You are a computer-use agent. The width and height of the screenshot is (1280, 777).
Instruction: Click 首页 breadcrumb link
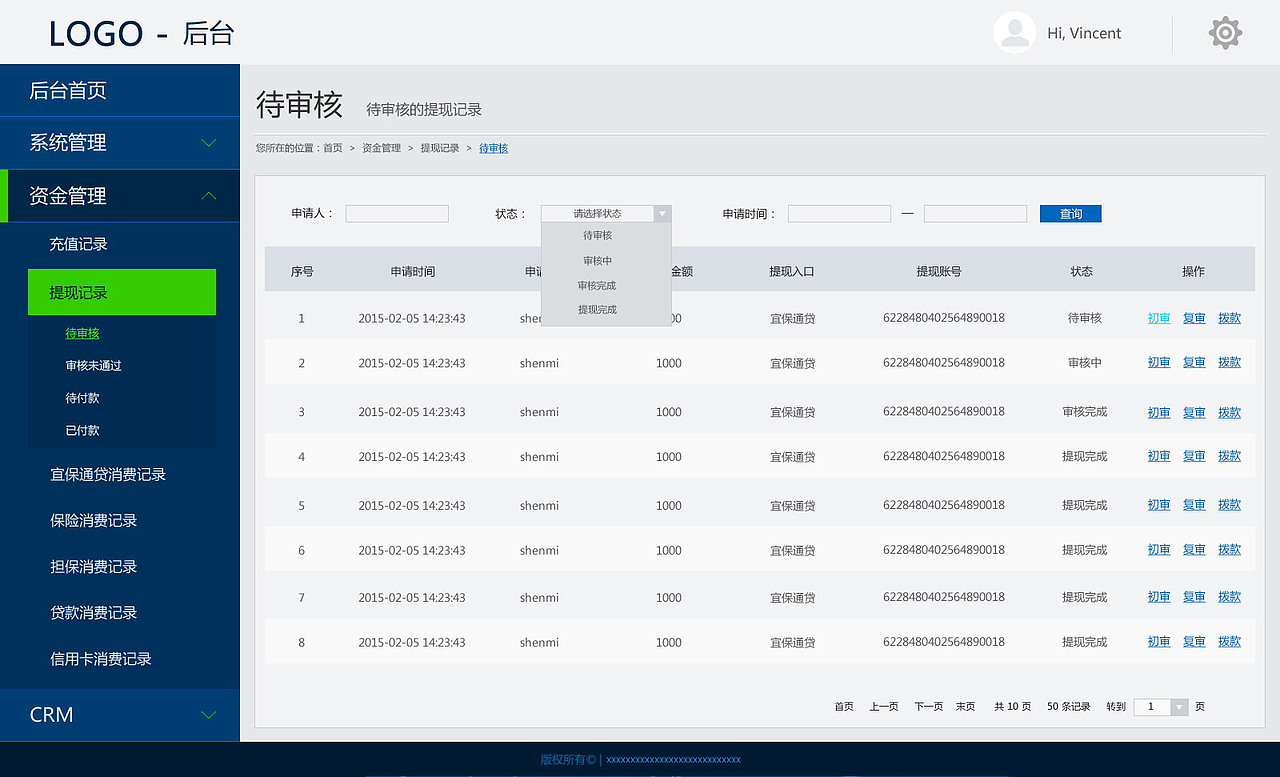click(x=333, y=148)
